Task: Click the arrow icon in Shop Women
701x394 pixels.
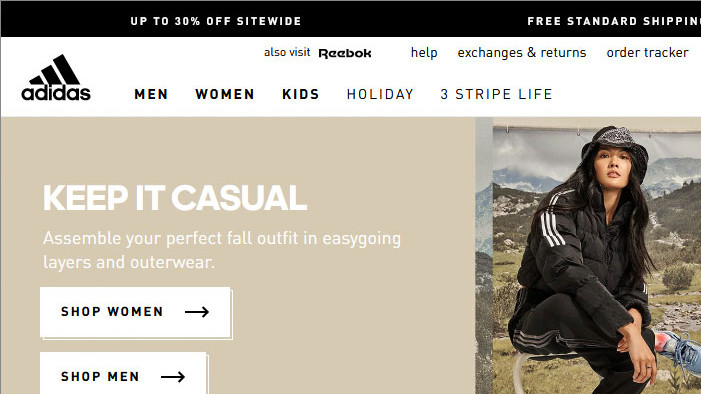Action: tap(197, 312)
